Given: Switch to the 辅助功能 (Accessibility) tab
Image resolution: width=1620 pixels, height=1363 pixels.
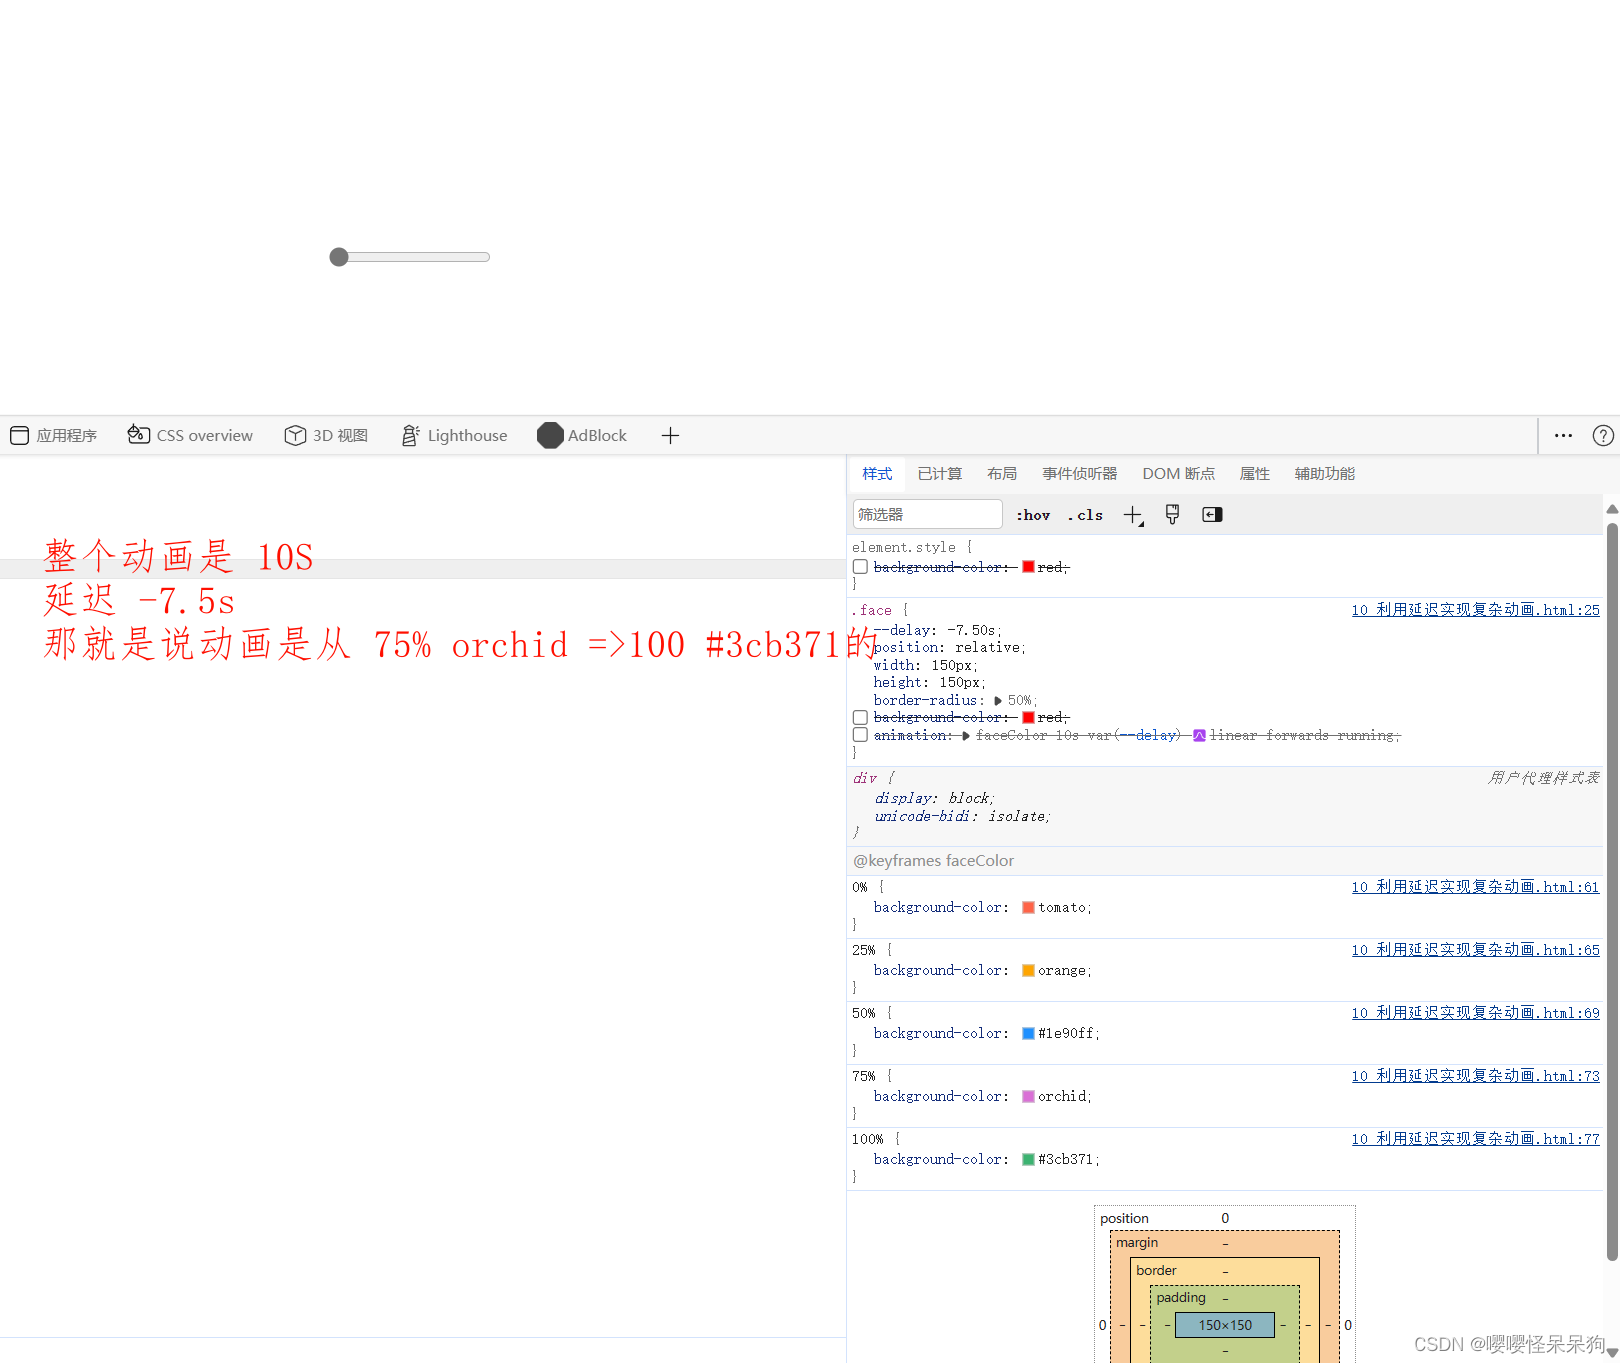Looking at the screenshot, I should click(1325, 474).
